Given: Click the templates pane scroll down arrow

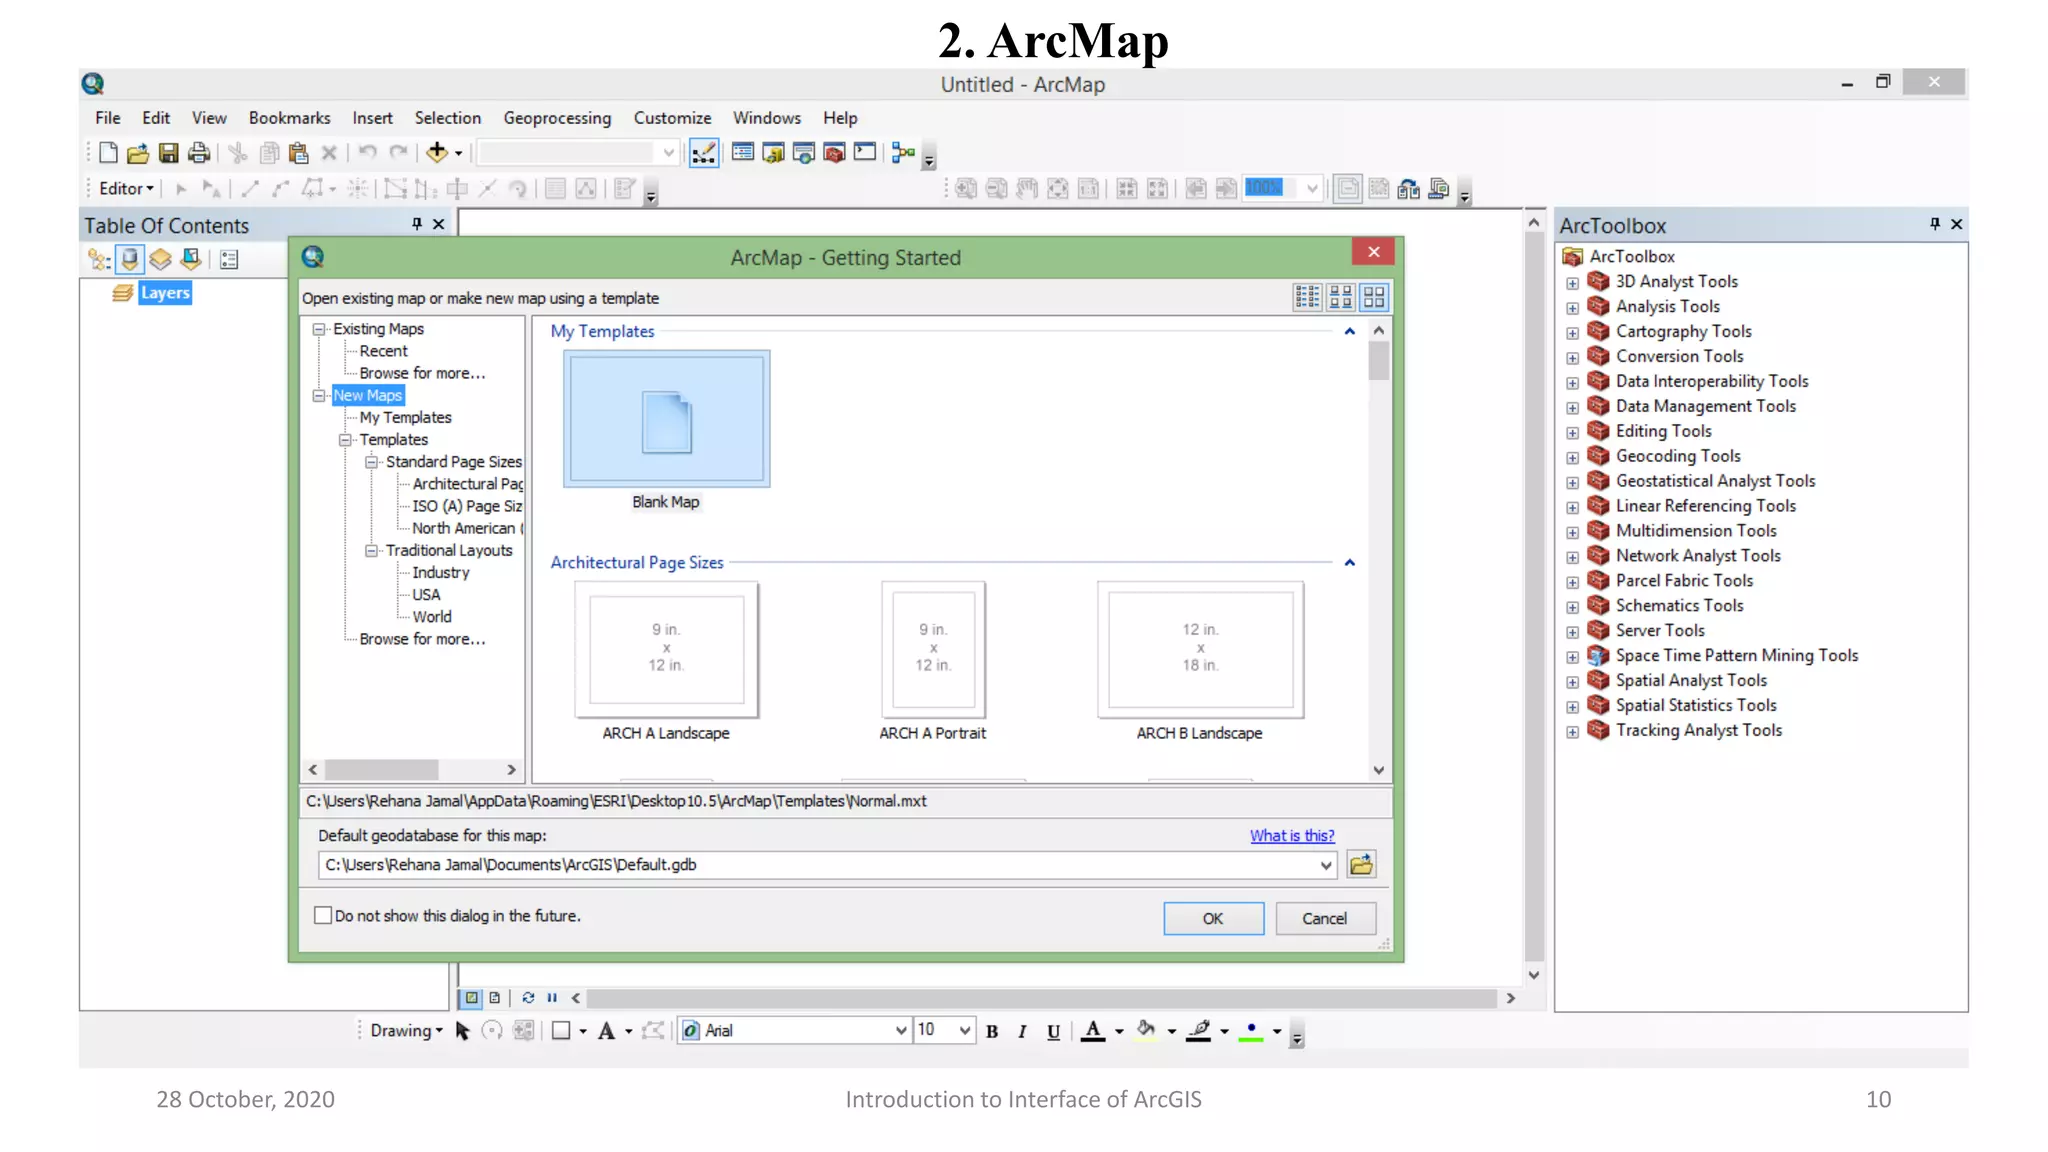Looking at the screenshot, I should click(1379, 770).
